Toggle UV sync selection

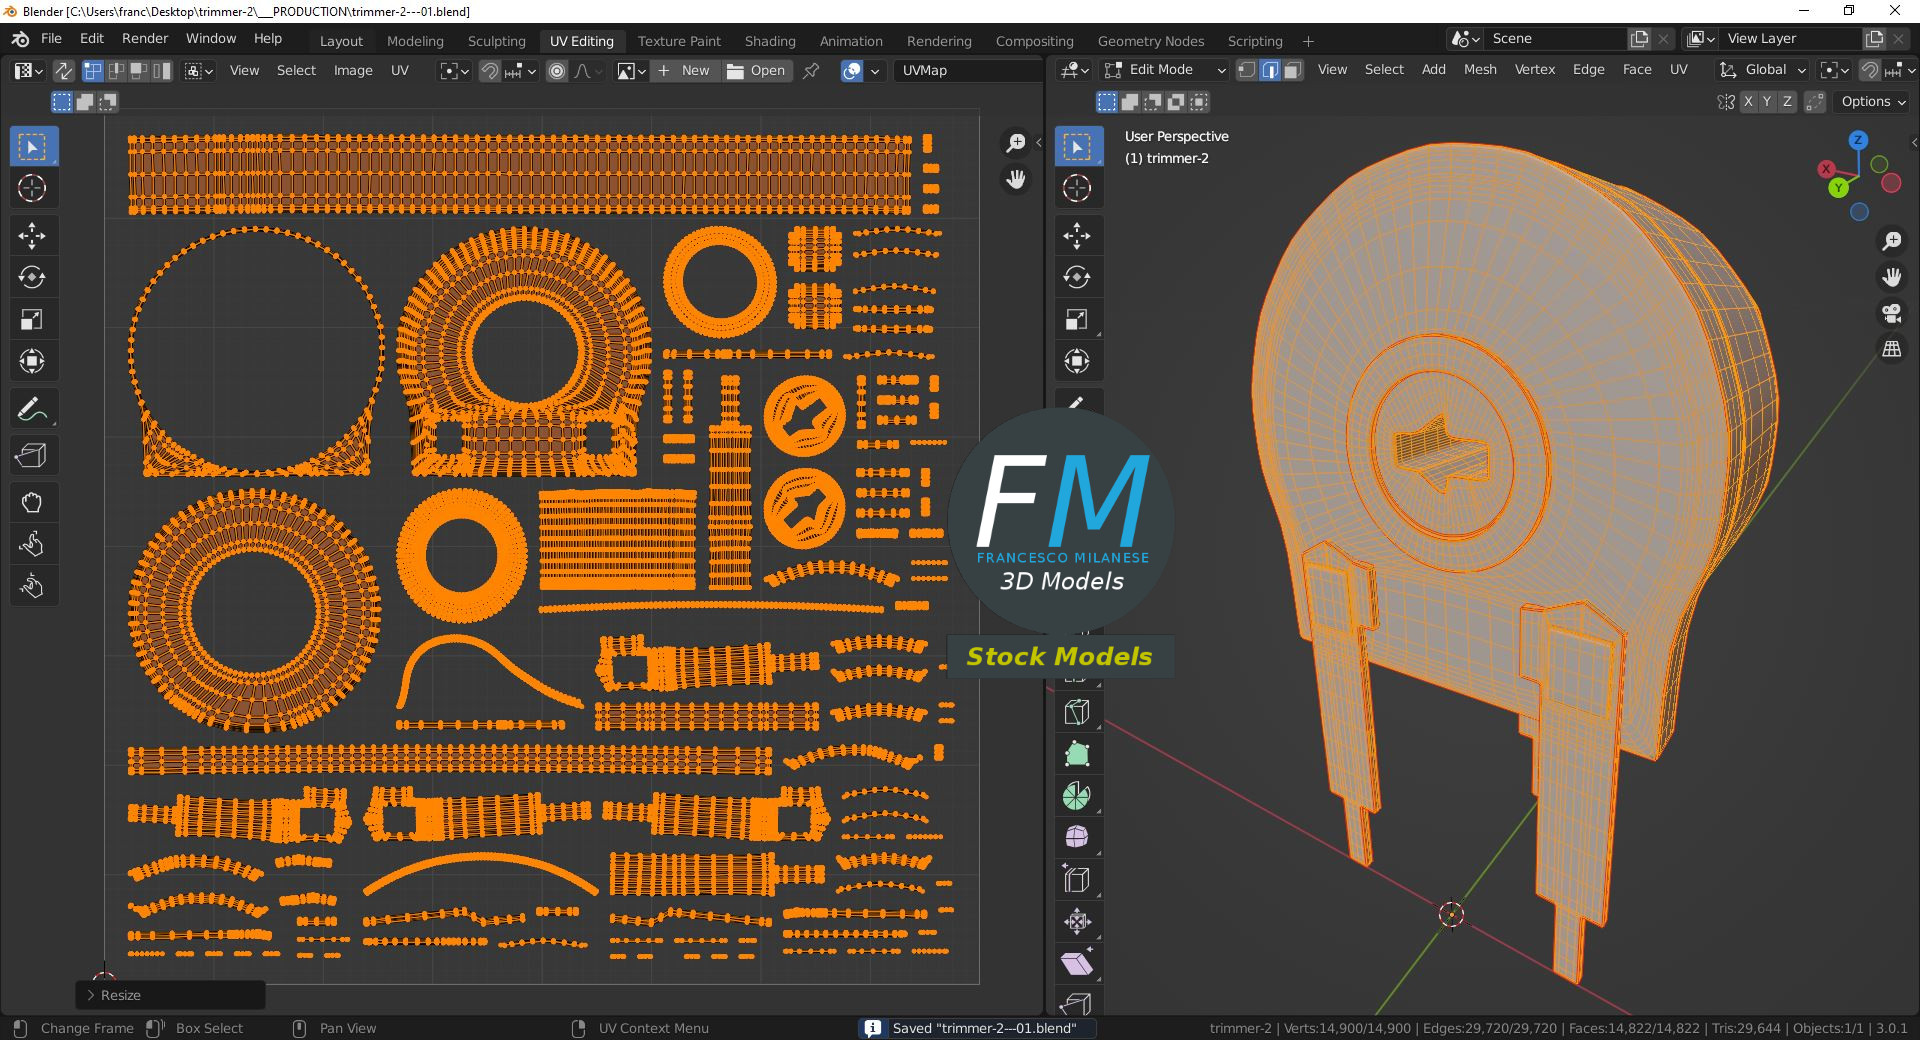(63, 71)
